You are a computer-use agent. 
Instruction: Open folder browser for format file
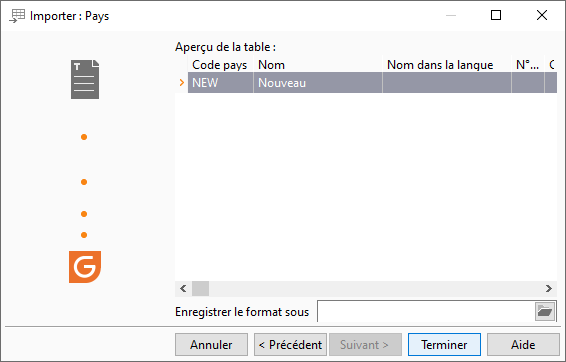(x=545, y=311)
